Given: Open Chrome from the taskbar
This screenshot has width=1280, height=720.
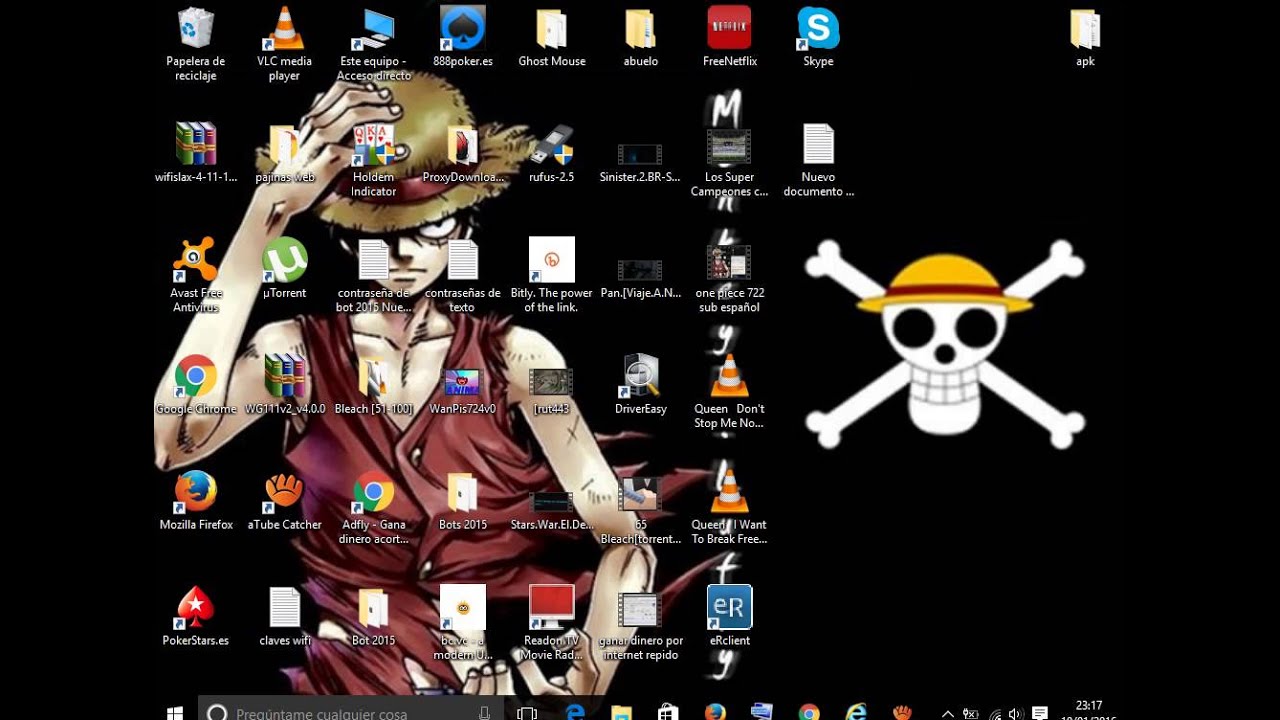Looking at the screenshot, I should 809,713.
